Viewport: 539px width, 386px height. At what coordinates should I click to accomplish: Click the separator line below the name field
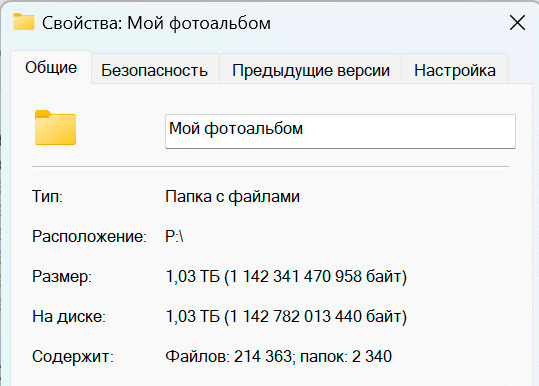tap(271, 166)
